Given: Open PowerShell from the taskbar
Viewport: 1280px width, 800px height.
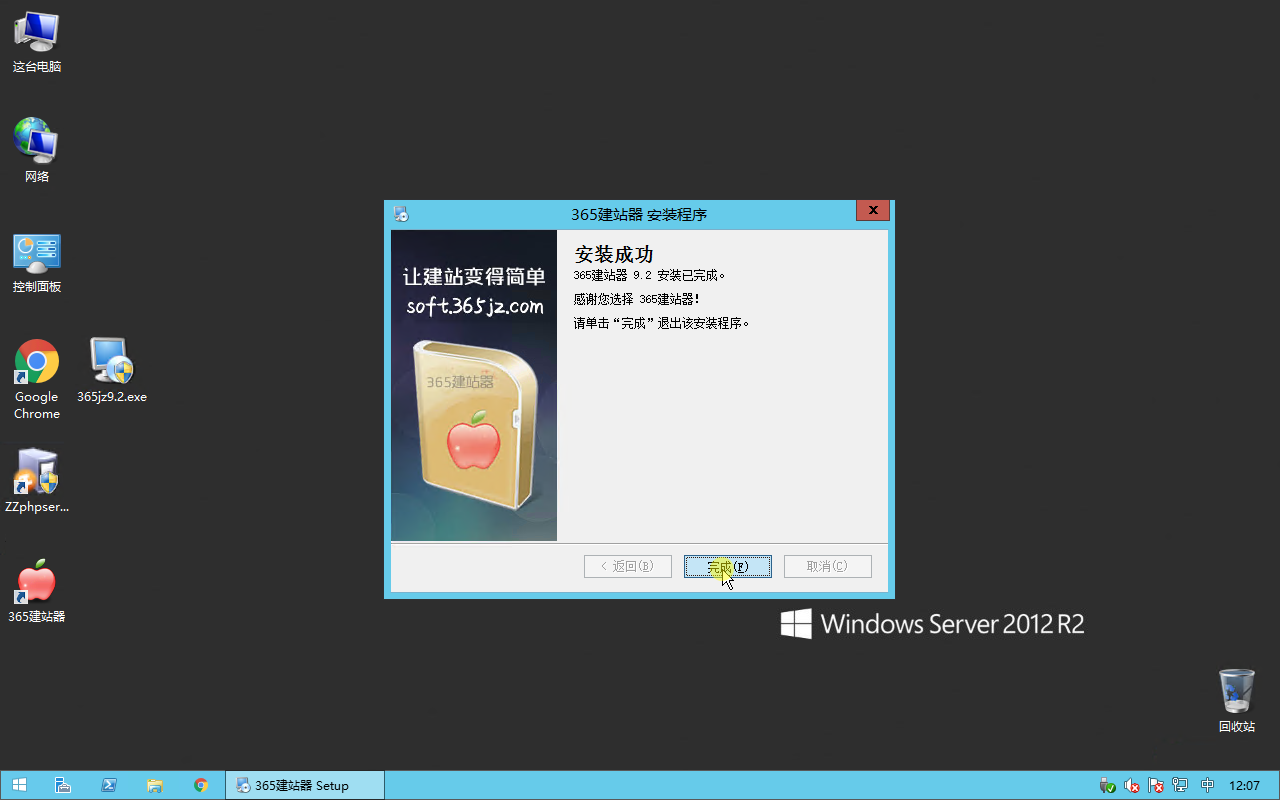Looking at the screenshot, I should [109, 785].
